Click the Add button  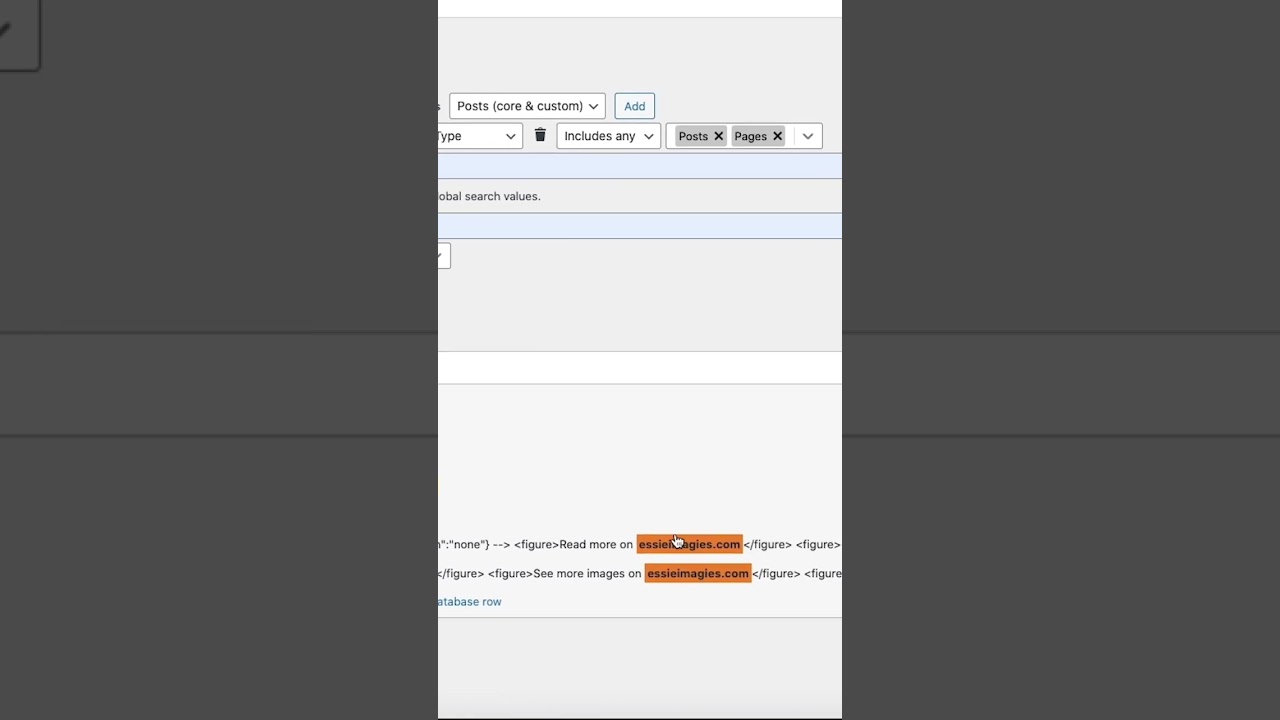pyautogui.click(x=634, y=106)
